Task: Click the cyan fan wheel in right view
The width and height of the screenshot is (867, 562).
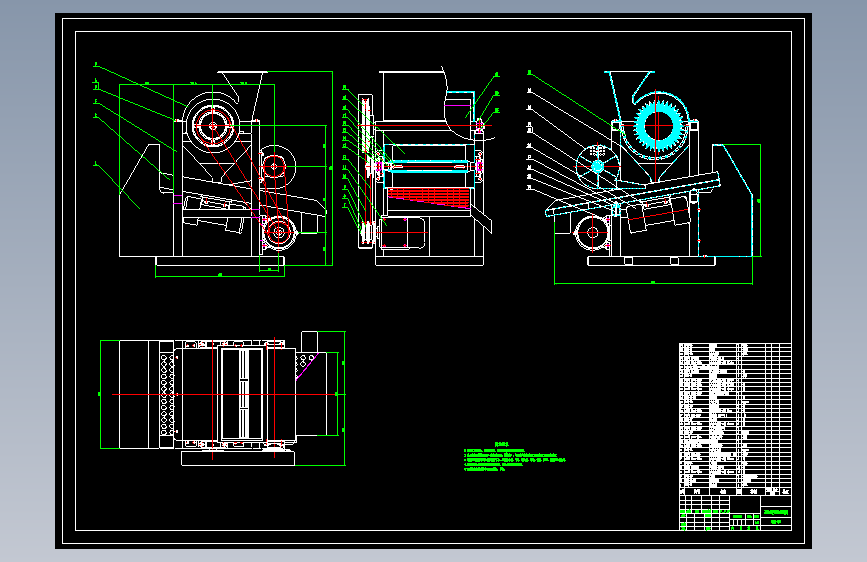Action: coord(598,166)
